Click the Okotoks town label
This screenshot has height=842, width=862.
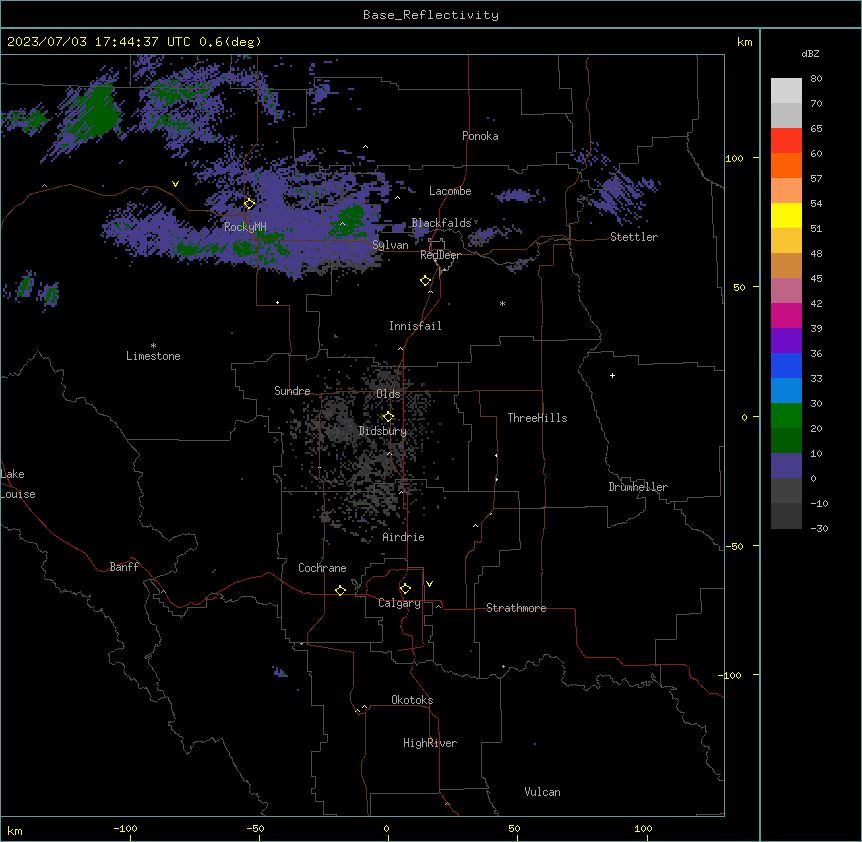(412, 700)
